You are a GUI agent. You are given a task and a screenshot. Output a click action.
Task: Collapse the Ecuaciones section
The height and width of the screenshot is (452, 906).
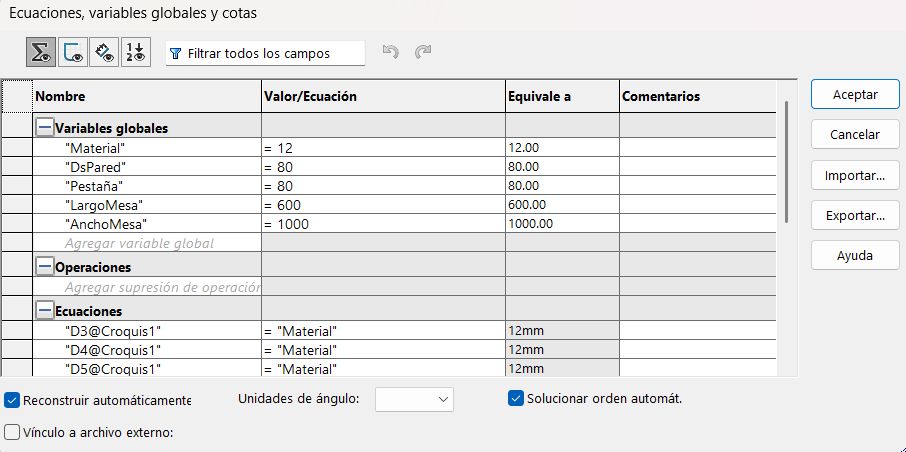click(44, 311)
